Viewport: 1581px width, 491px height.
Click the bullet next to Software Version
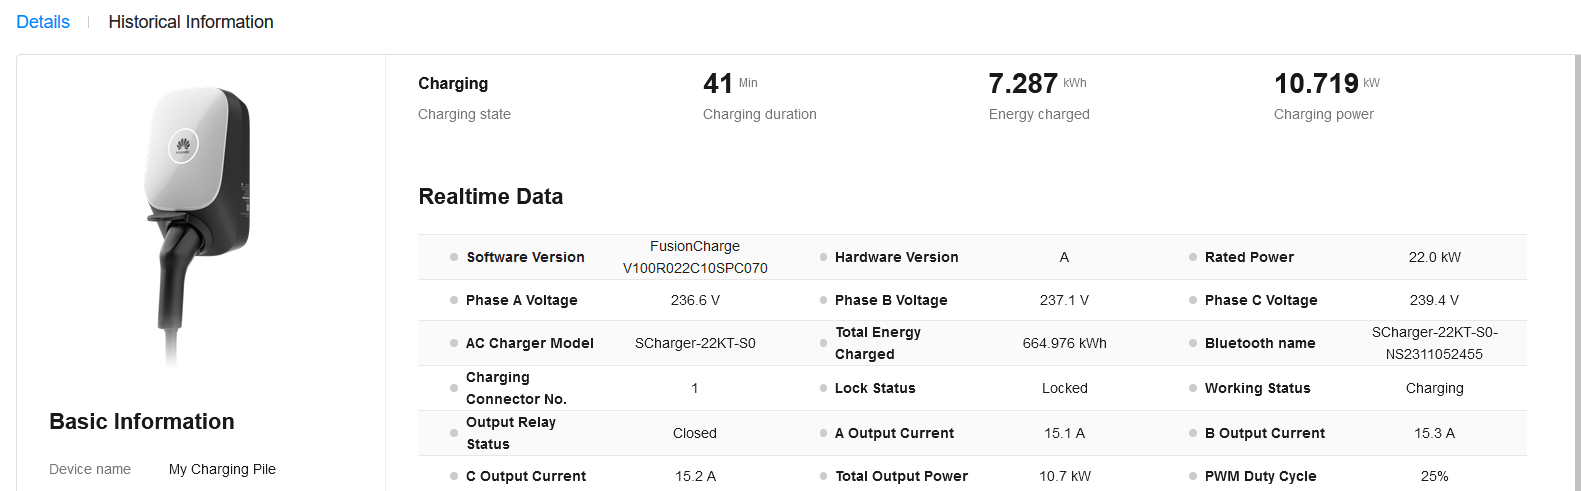click(454, 257)
